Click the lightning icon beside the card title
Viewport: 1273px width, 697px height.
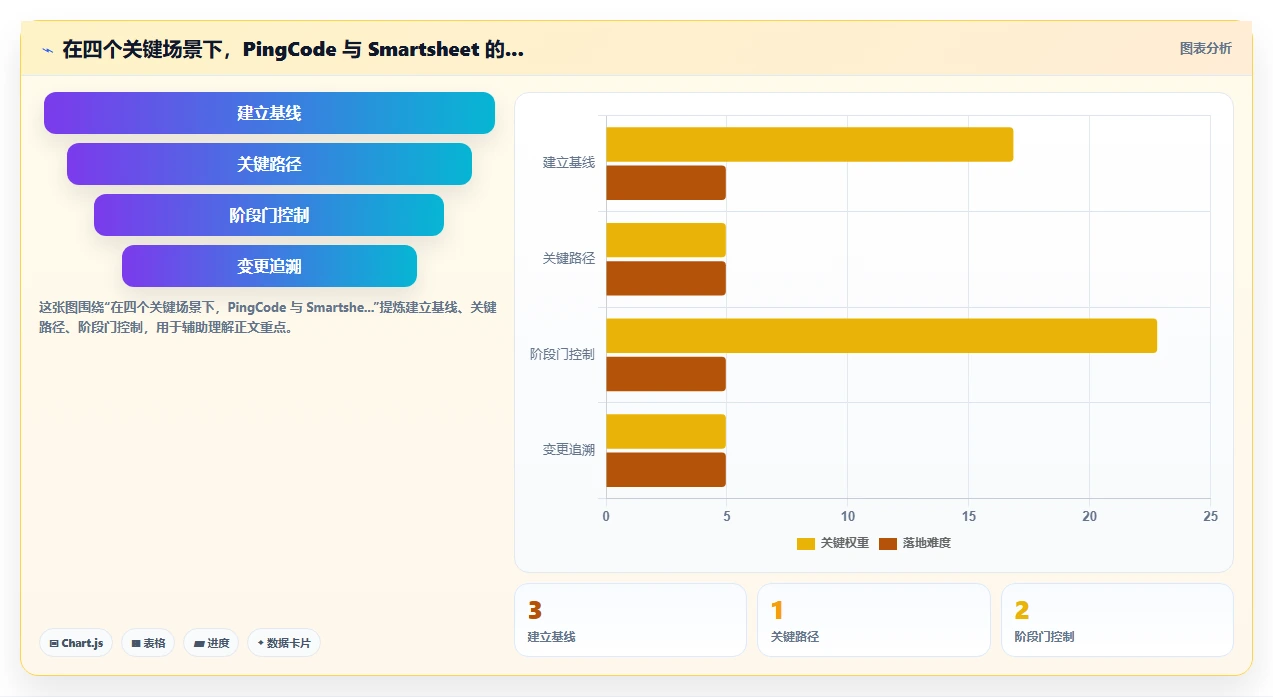click(48, 49)
